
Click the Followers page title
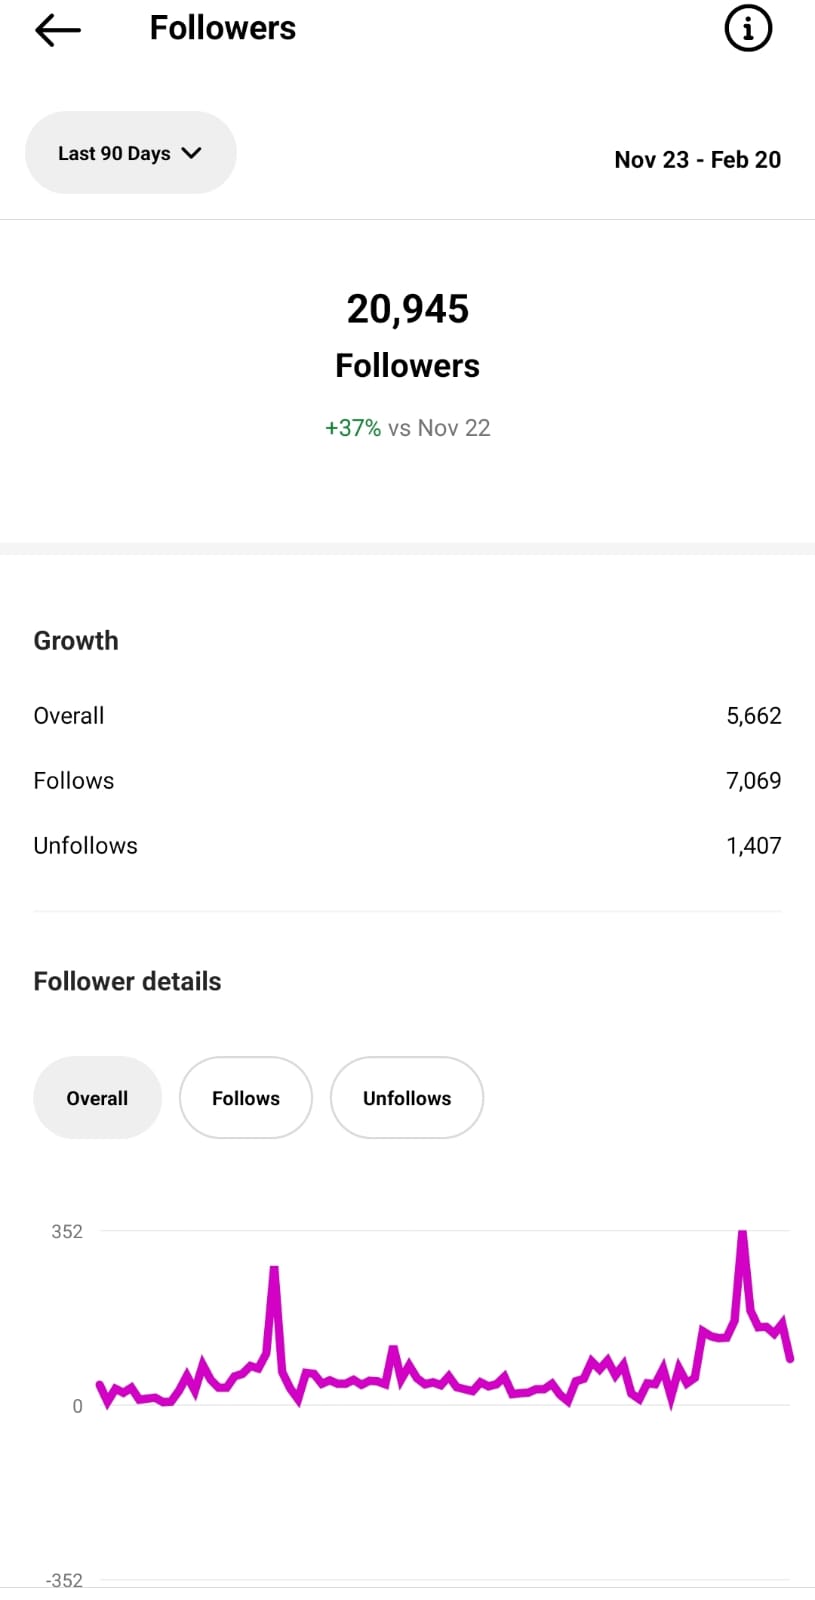223,28
